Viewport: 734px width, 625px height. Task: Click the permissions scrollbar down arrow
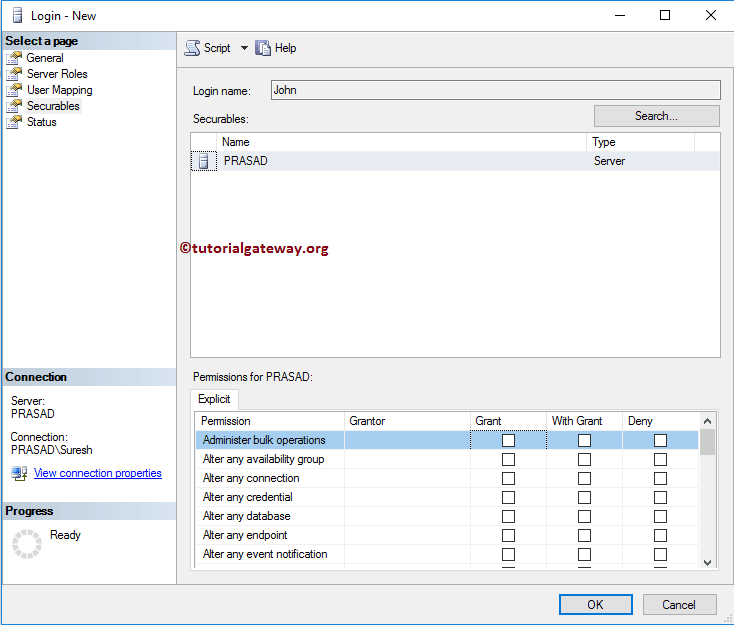point(707,562)
